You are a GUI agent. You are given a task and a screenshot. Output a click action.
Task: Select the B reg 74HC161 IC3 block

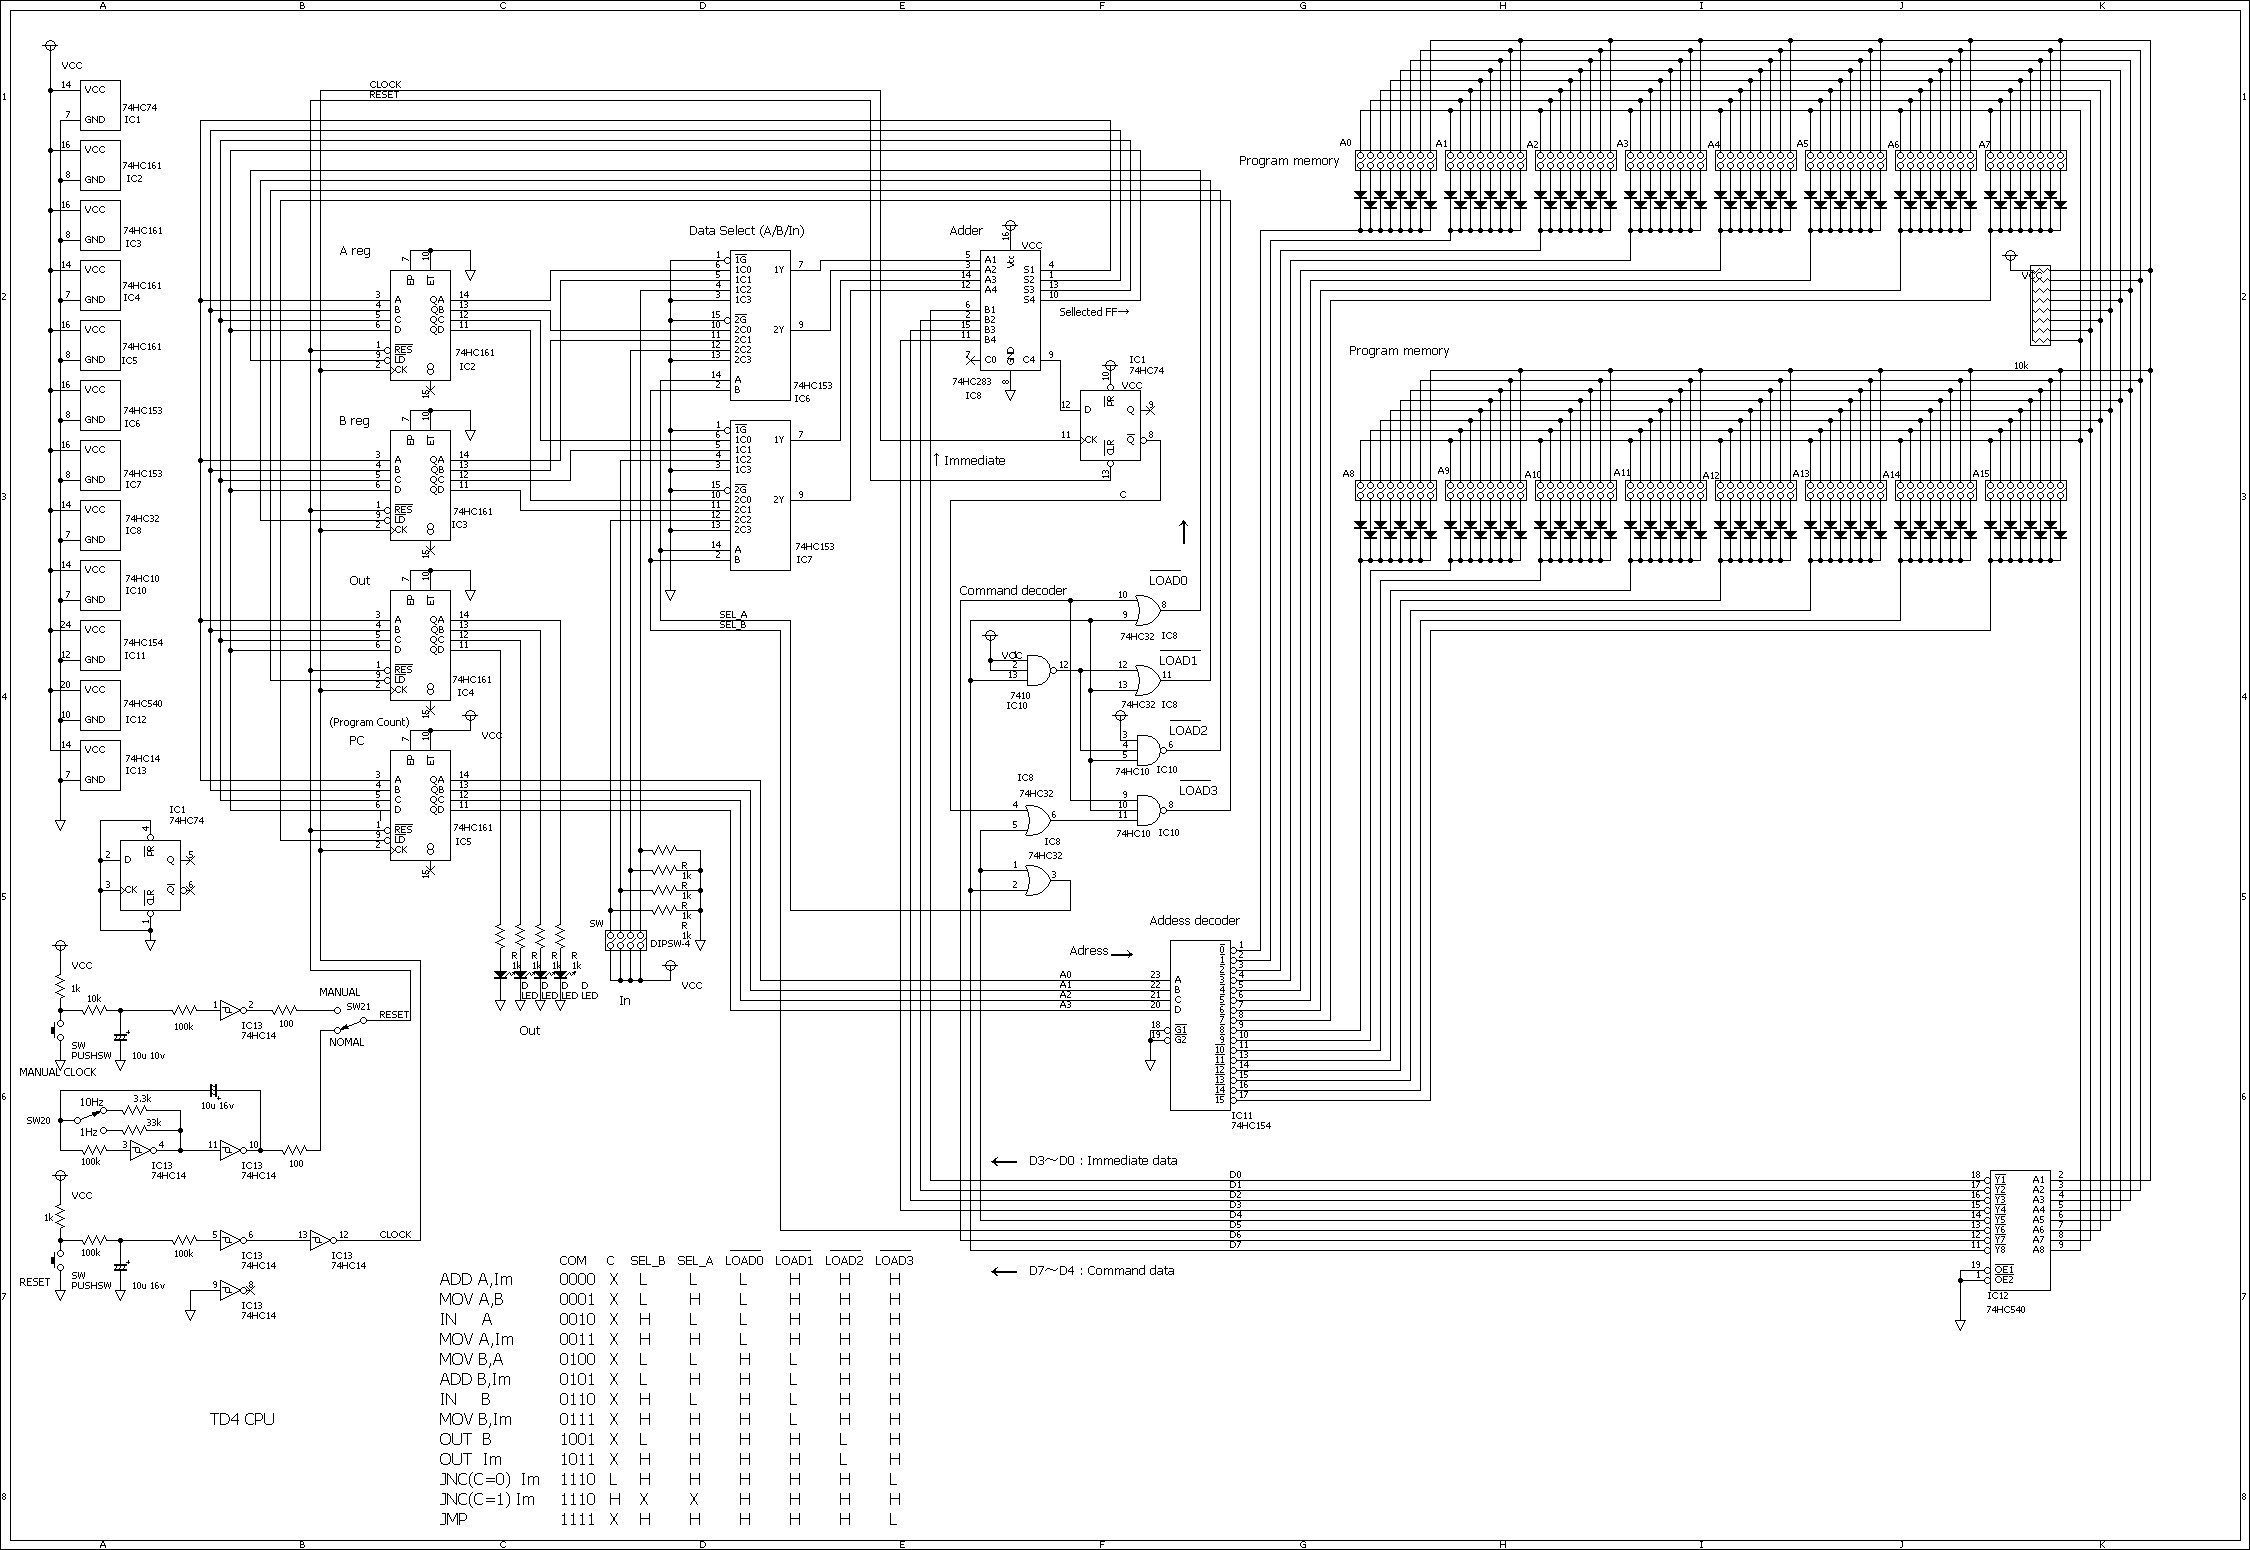tap(420, 485)
